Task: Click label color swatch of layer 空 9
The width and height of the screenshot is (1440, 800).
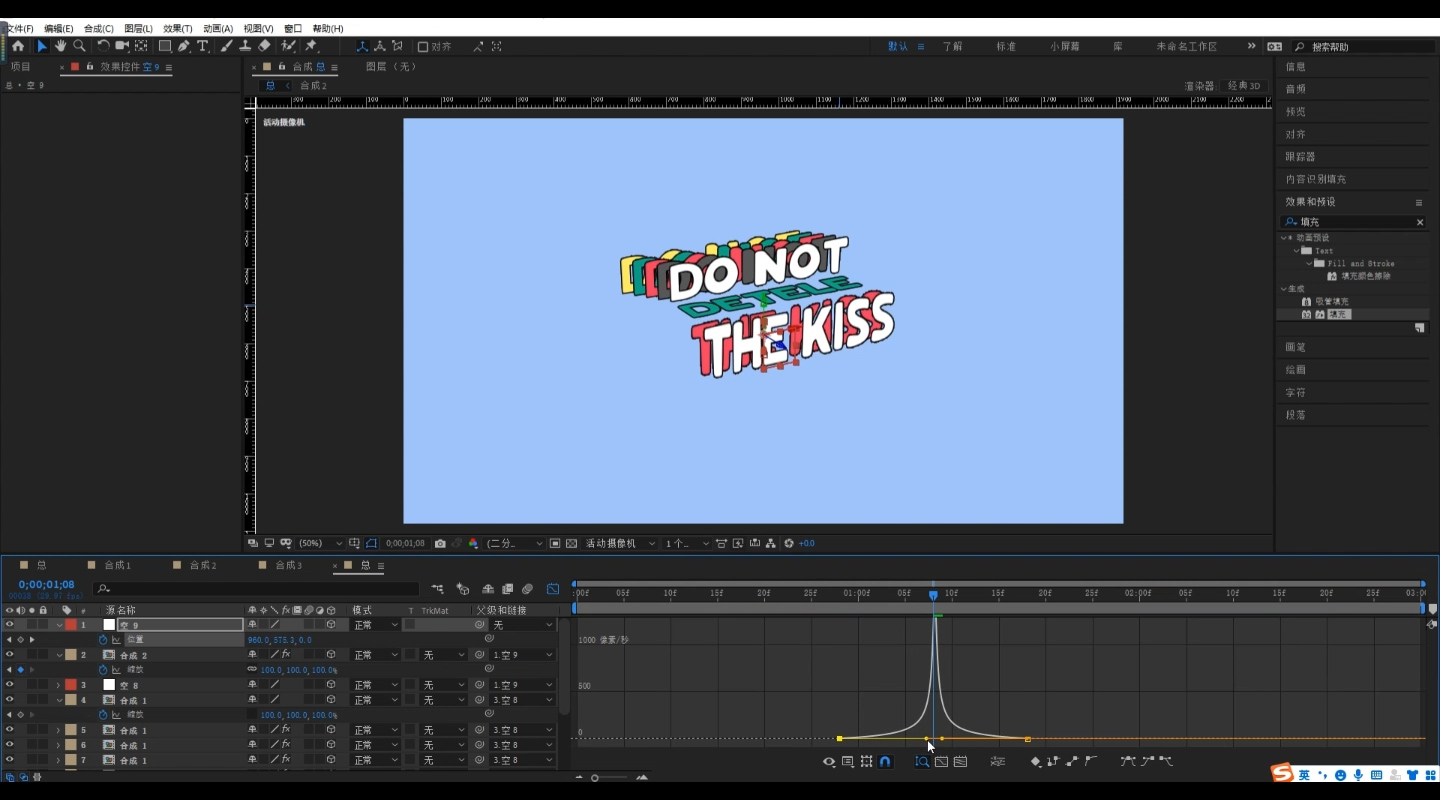Action: point(71,624)
